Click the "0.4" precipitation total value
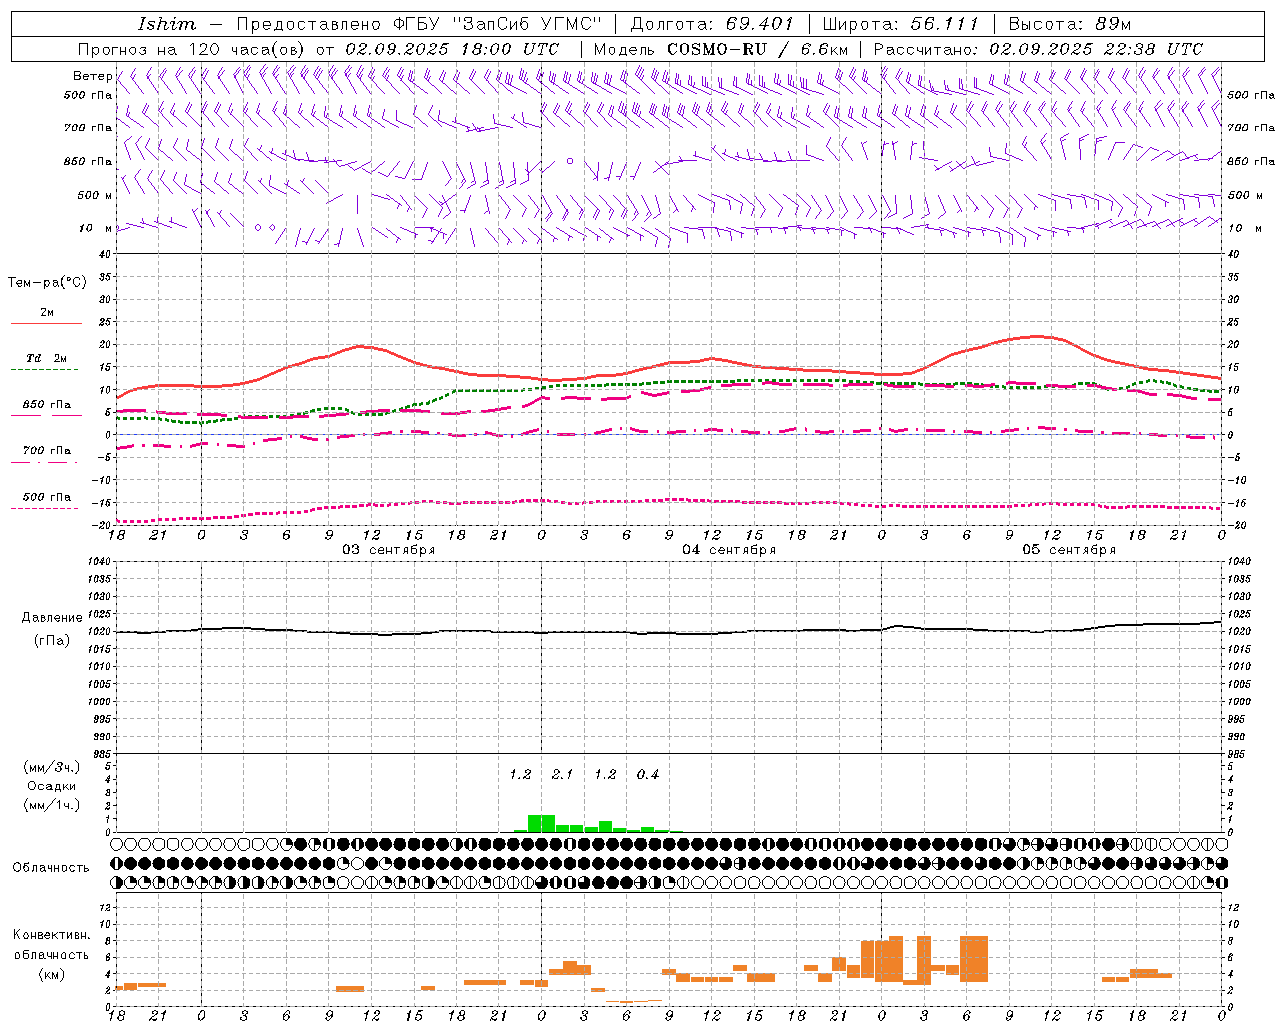 tap(648, 775)
